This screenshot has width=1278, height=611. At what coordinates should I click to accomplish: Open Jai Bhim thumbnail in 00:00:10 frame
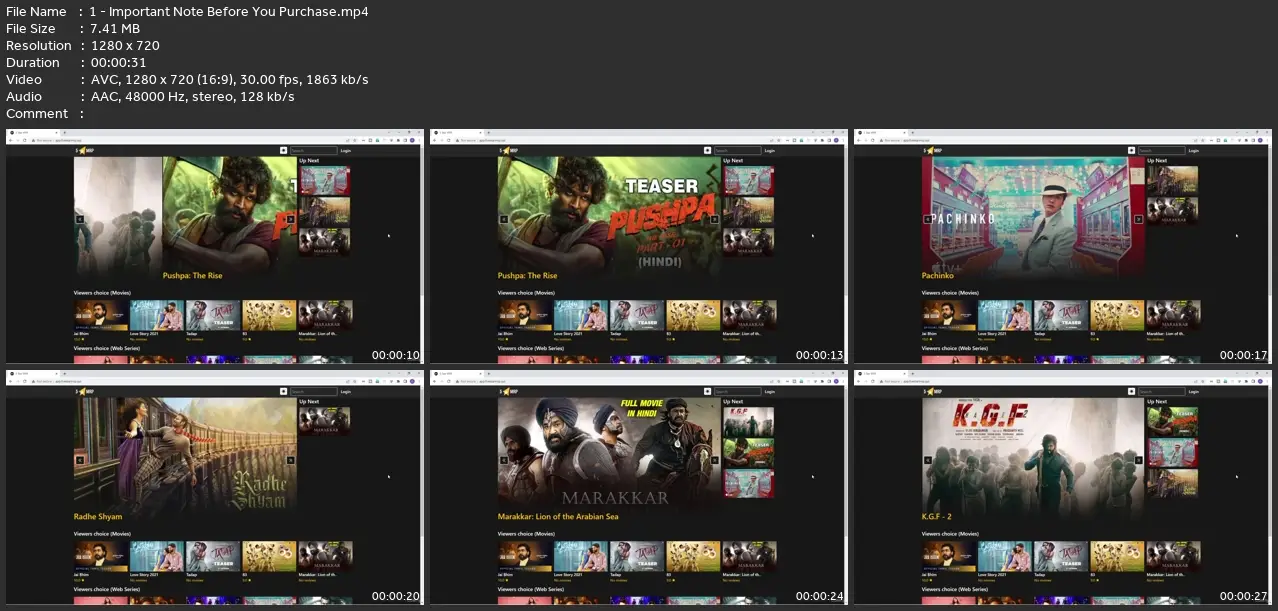[x=101, y=315]
